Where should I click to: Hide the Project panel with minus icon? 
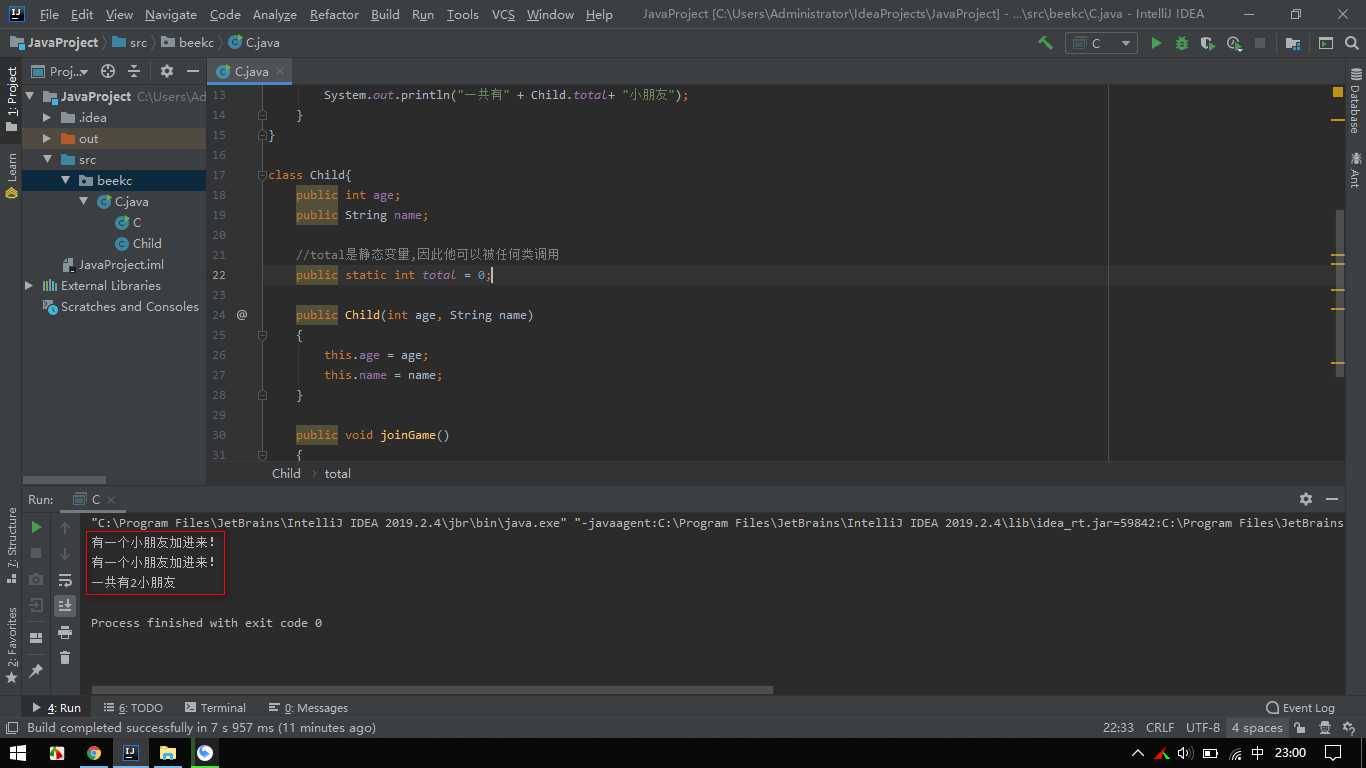192,71
